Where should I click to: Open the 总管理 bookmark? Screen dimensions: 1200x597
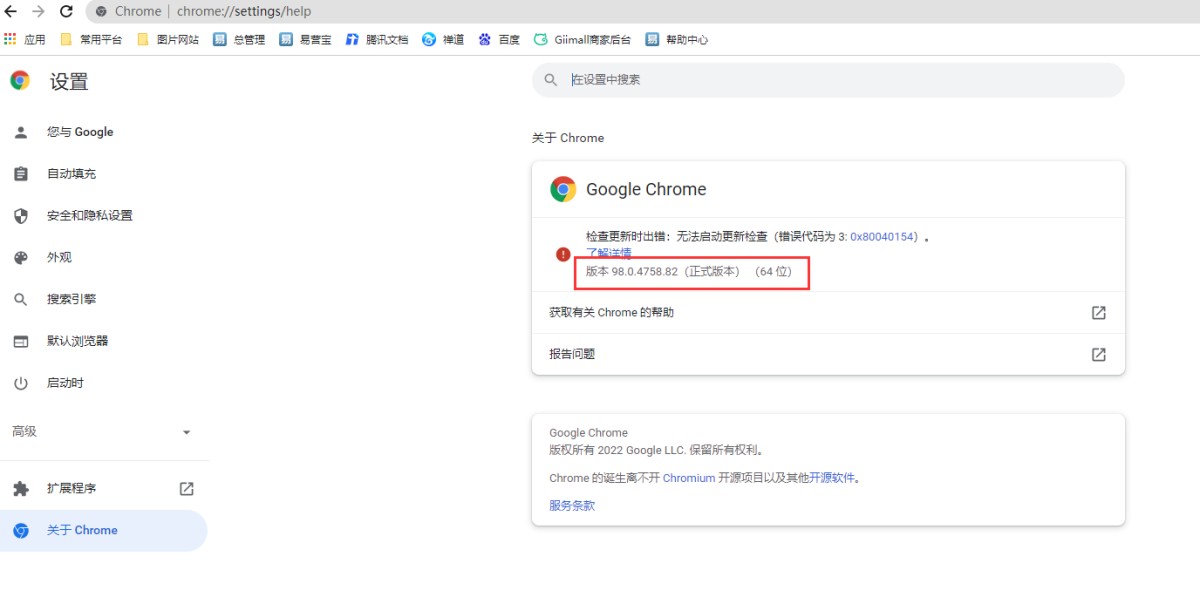point(239,39)
